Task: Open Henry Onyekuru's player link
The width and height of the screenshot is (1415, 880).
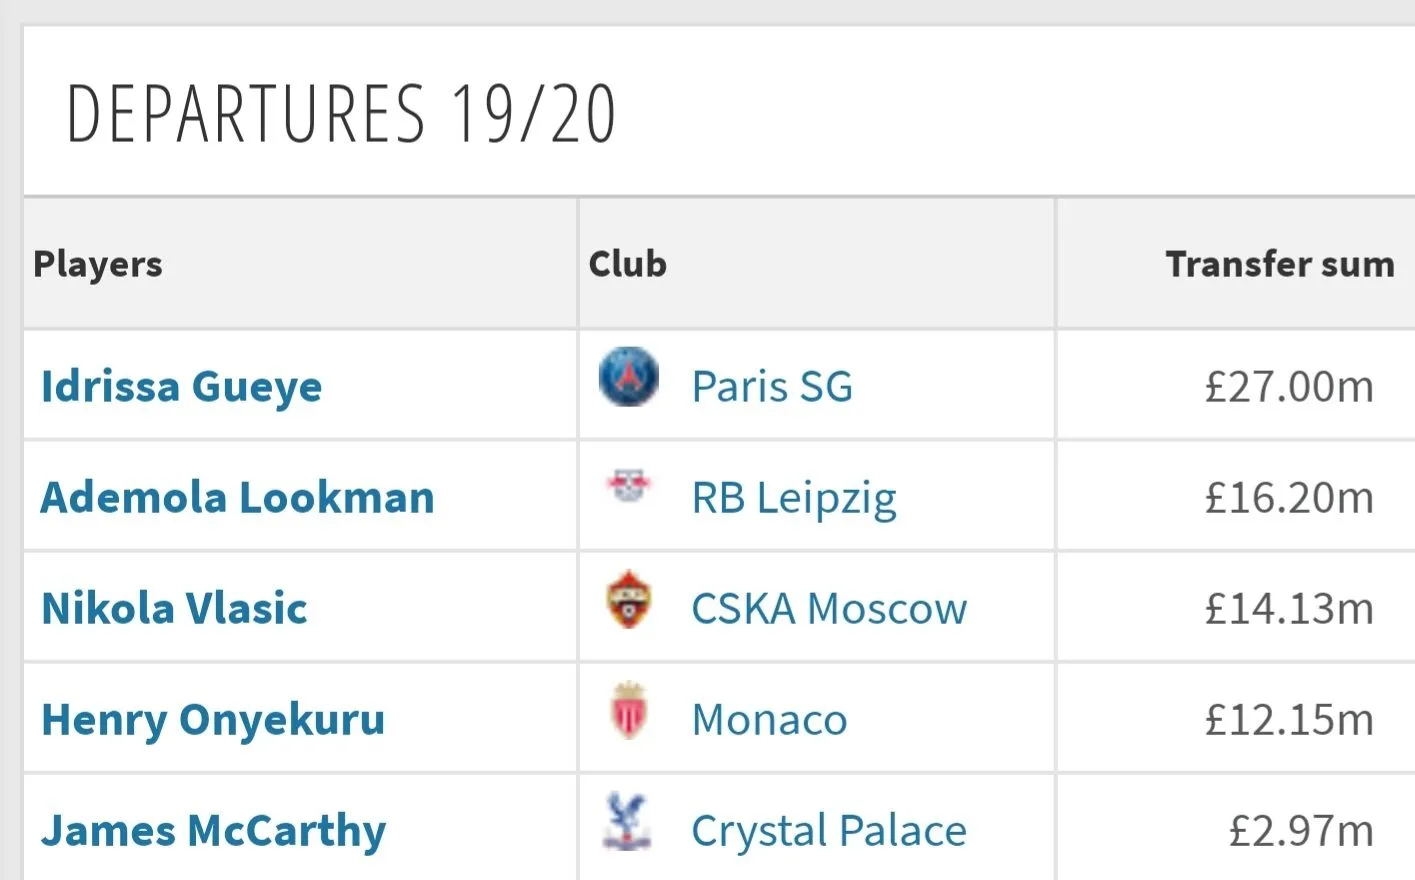Action: (213, 720)
